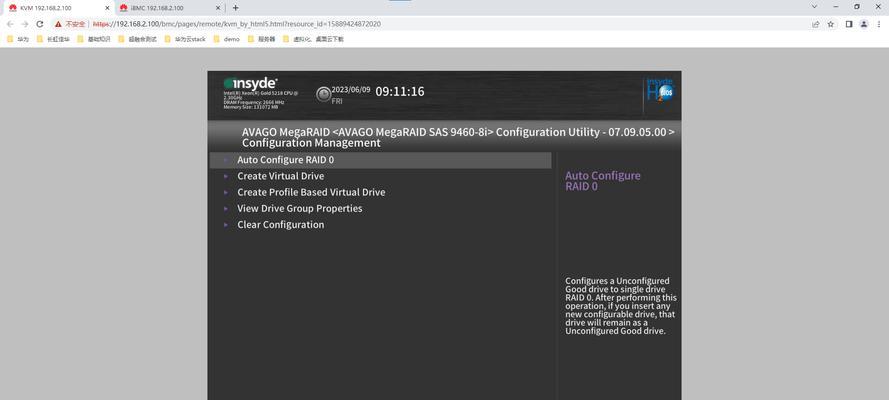Go forward in browser history
The height and width of the screenshot is (400, 889).
tap(24, 24)
